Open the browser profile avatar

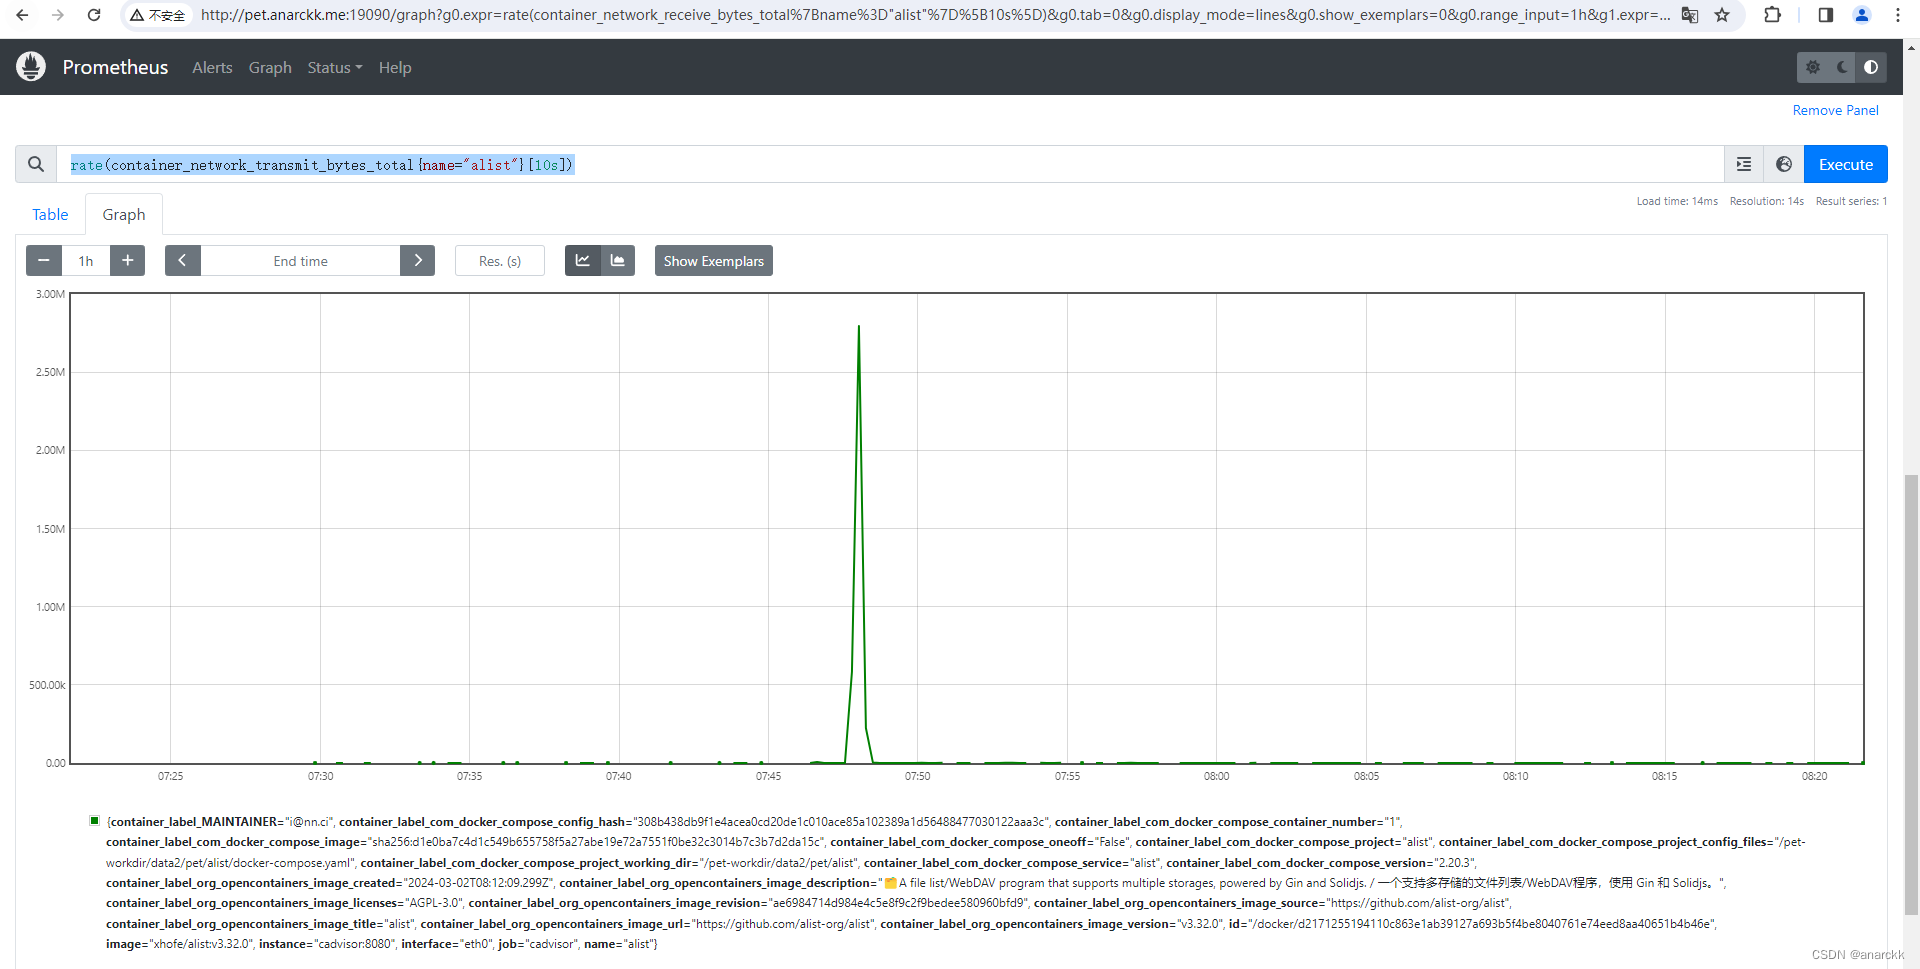pyautogui.click(x=1862, y=15)
